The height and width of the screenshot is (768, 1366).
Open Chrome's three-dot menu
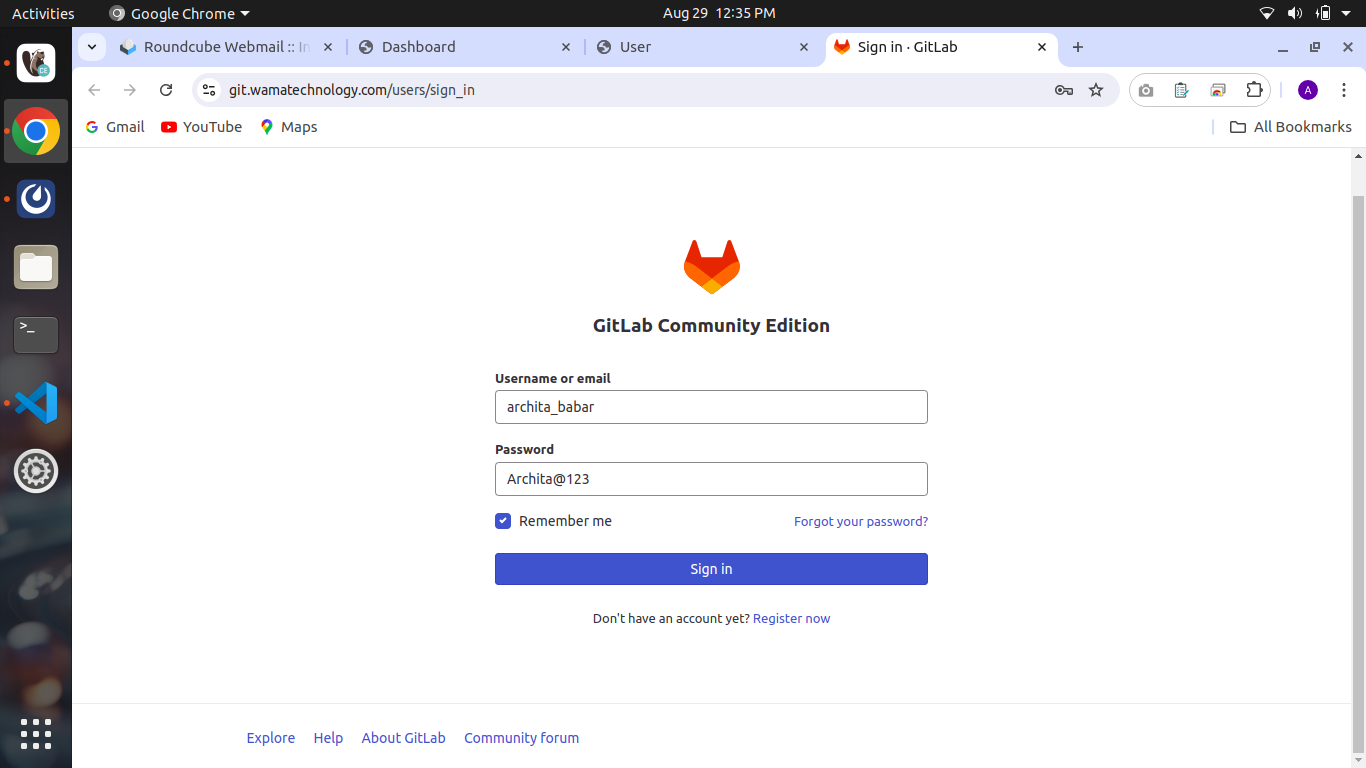coord(1344,90)
